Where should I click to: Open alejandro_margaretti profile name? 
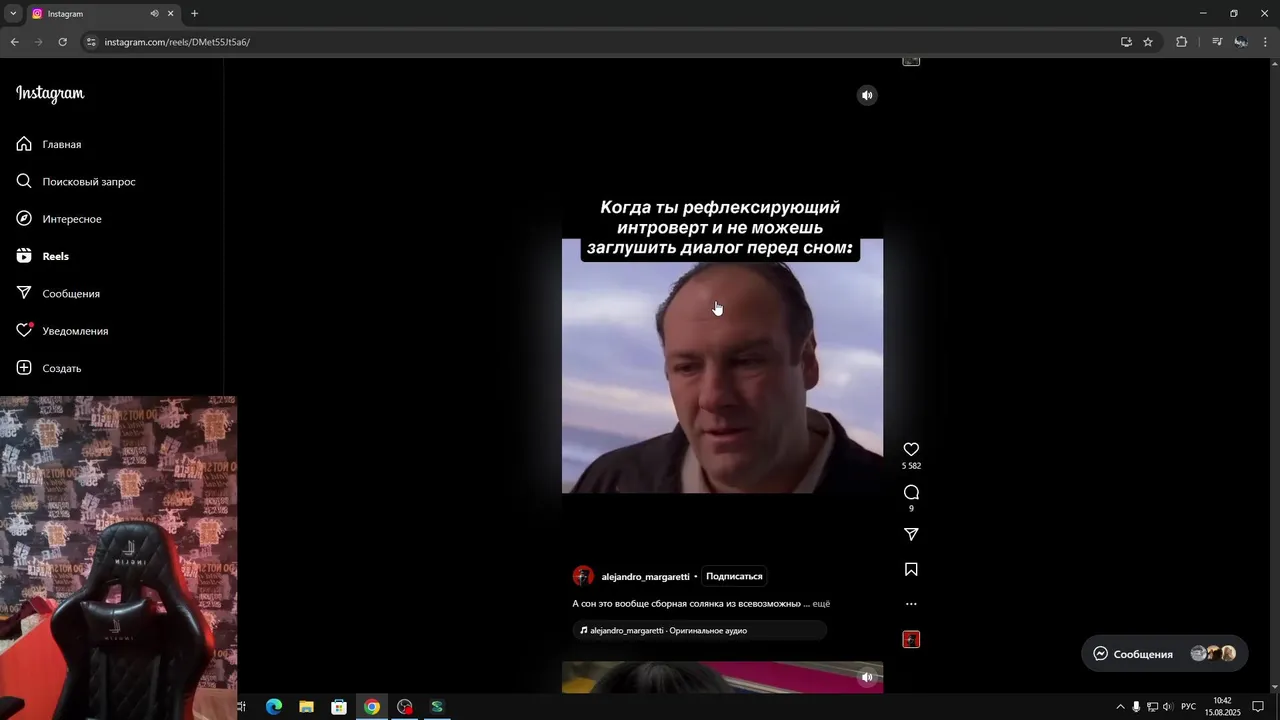[645, 577]
